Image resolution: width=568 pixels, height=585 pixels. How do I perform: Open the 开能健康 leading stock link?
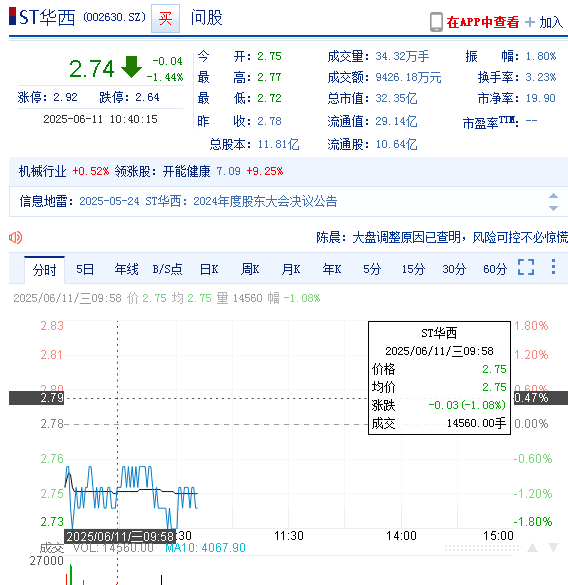click(187, 171)
